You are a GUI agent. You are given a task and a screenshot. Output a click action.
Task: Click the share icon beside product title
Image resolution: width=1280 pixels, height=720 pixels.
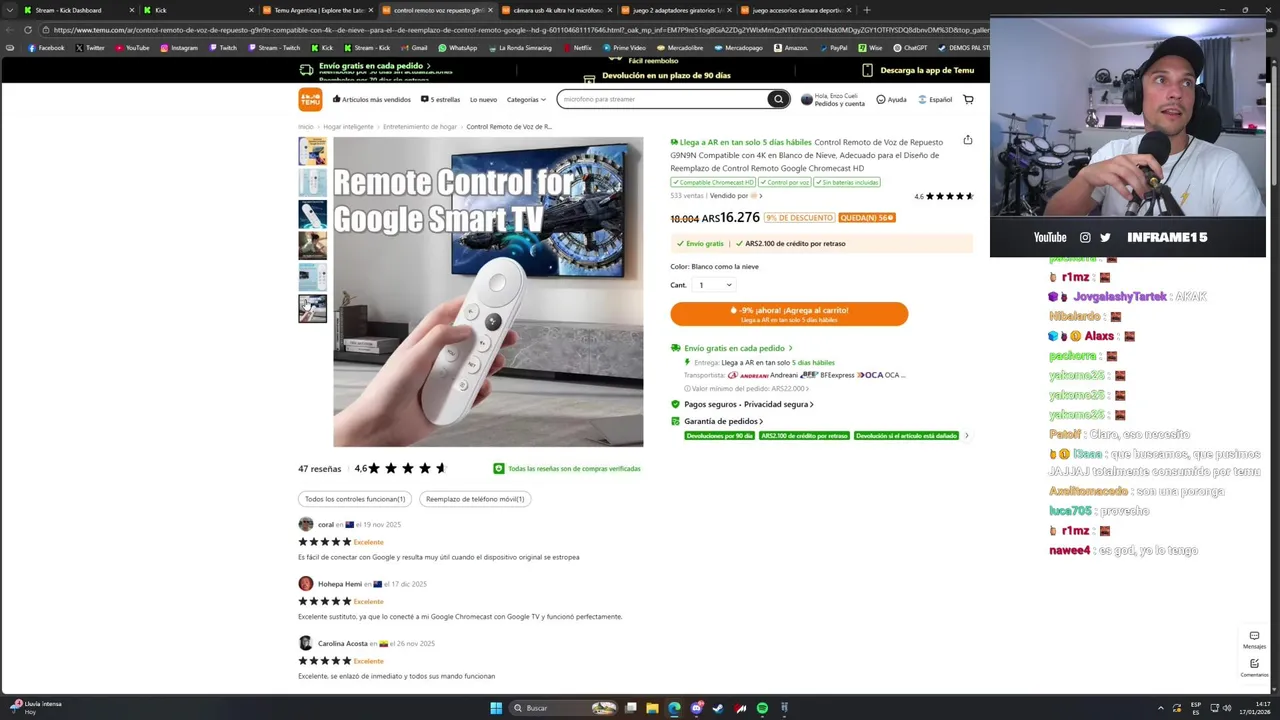(967, 140)
